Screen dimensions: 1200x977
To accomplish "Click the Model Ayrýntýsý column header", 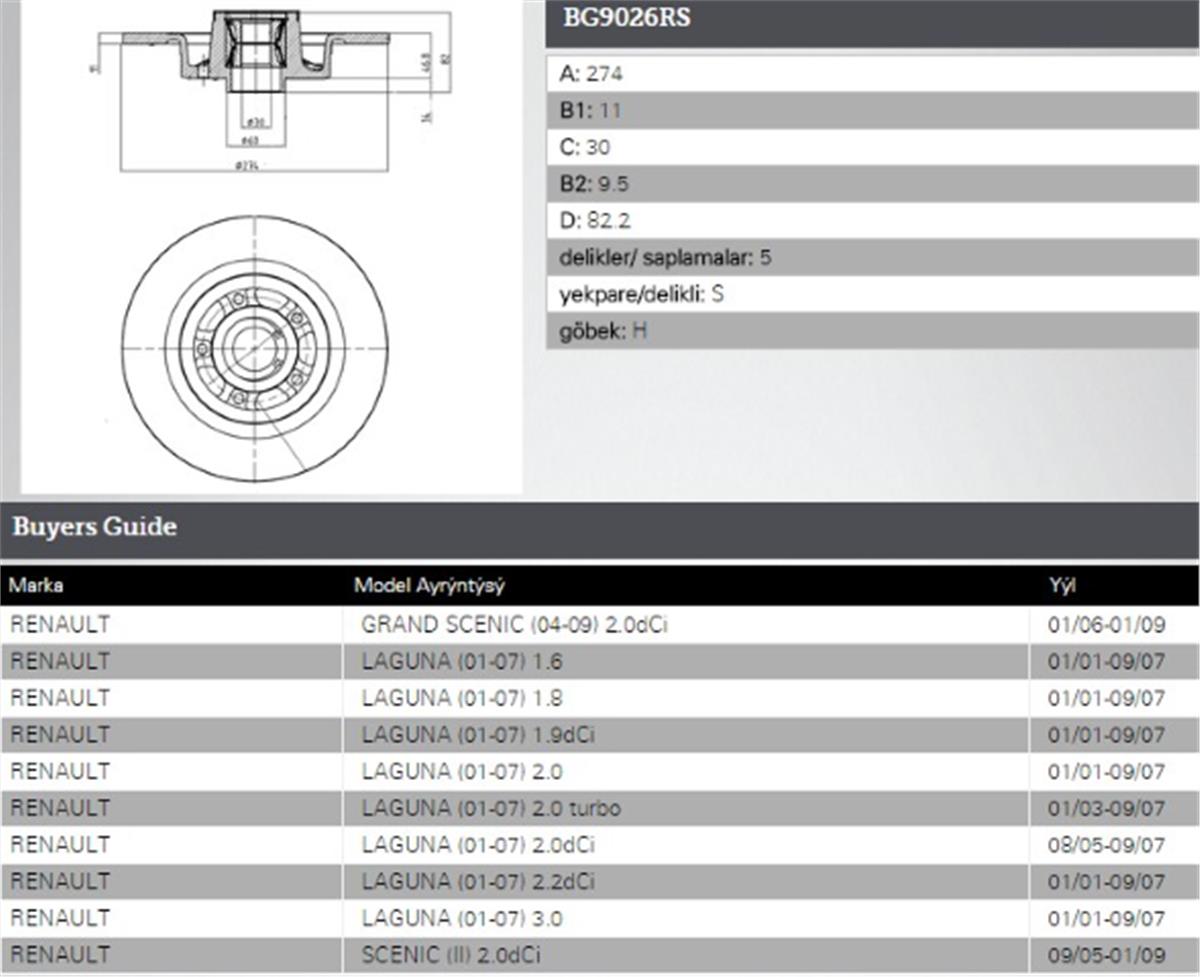I will pyautogui.click(x=428, y=586).
